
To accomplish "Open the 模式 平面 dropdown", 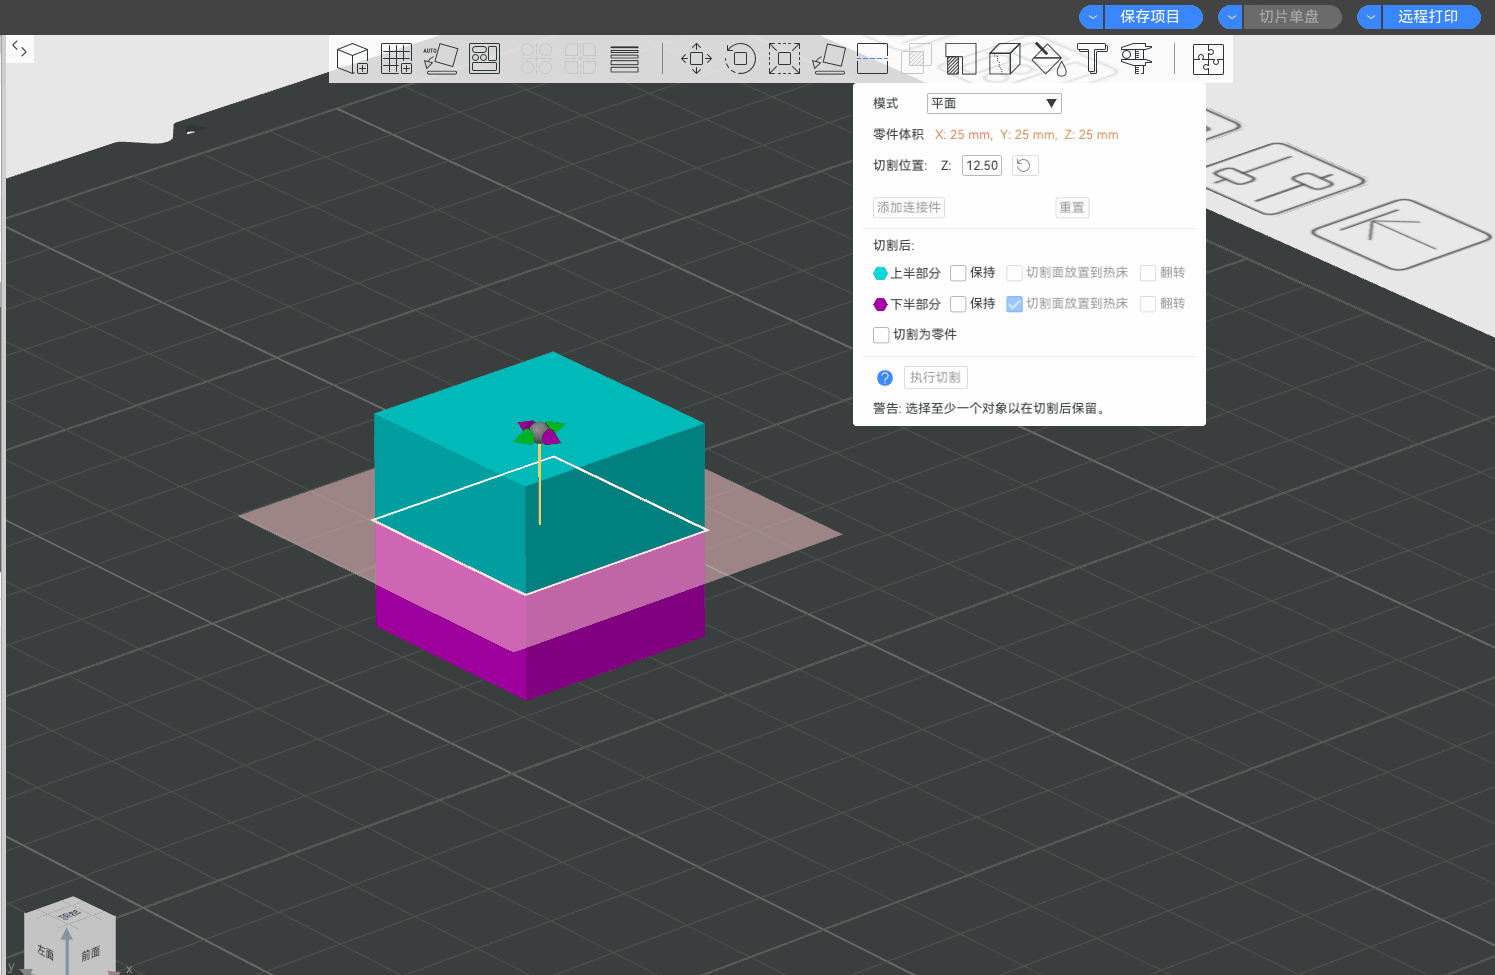I will click(x=994, y=103).
